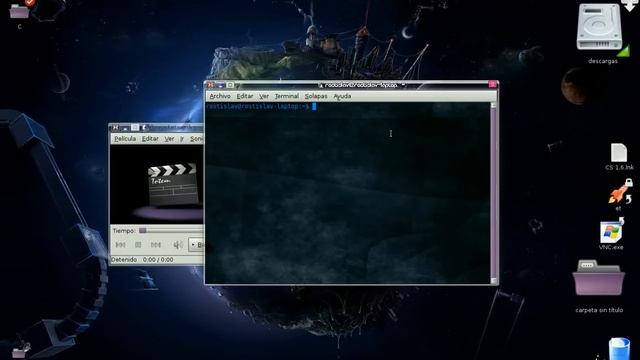This screenshot has width=640, height=360.
Task: Open the Terminal menu
Action: point(287,96)
